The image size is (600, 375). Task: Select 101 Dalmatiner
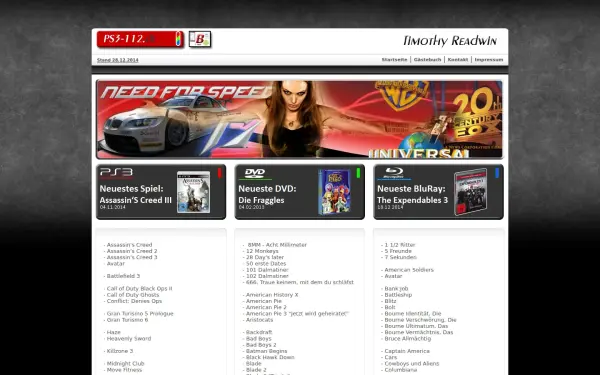(x=266, y=270)
